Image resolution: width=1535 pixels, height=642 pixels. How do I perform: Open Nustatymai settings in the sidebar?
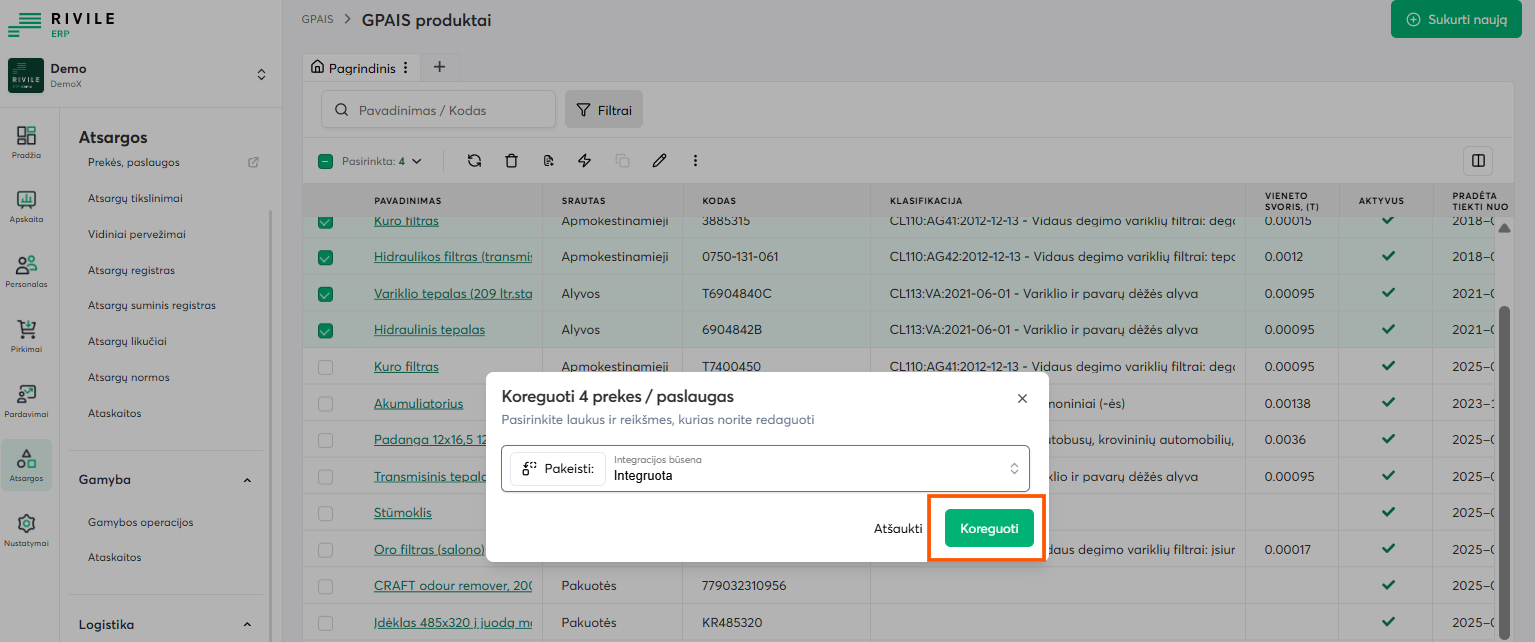tap(27, 529)
